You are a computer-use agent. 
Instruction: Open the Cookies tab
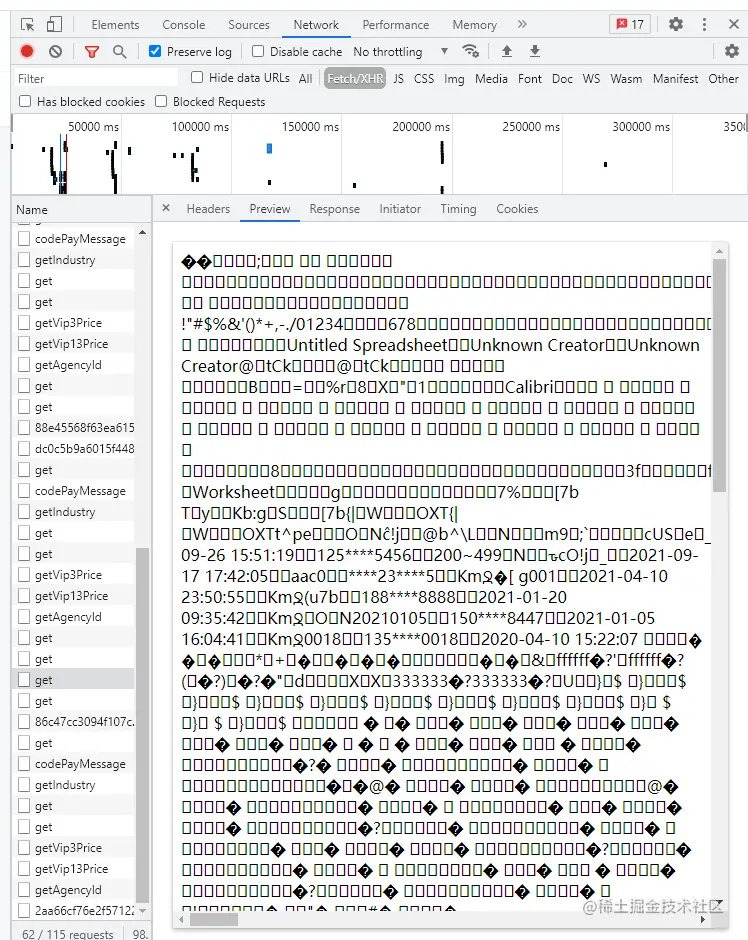coord(517,209)
